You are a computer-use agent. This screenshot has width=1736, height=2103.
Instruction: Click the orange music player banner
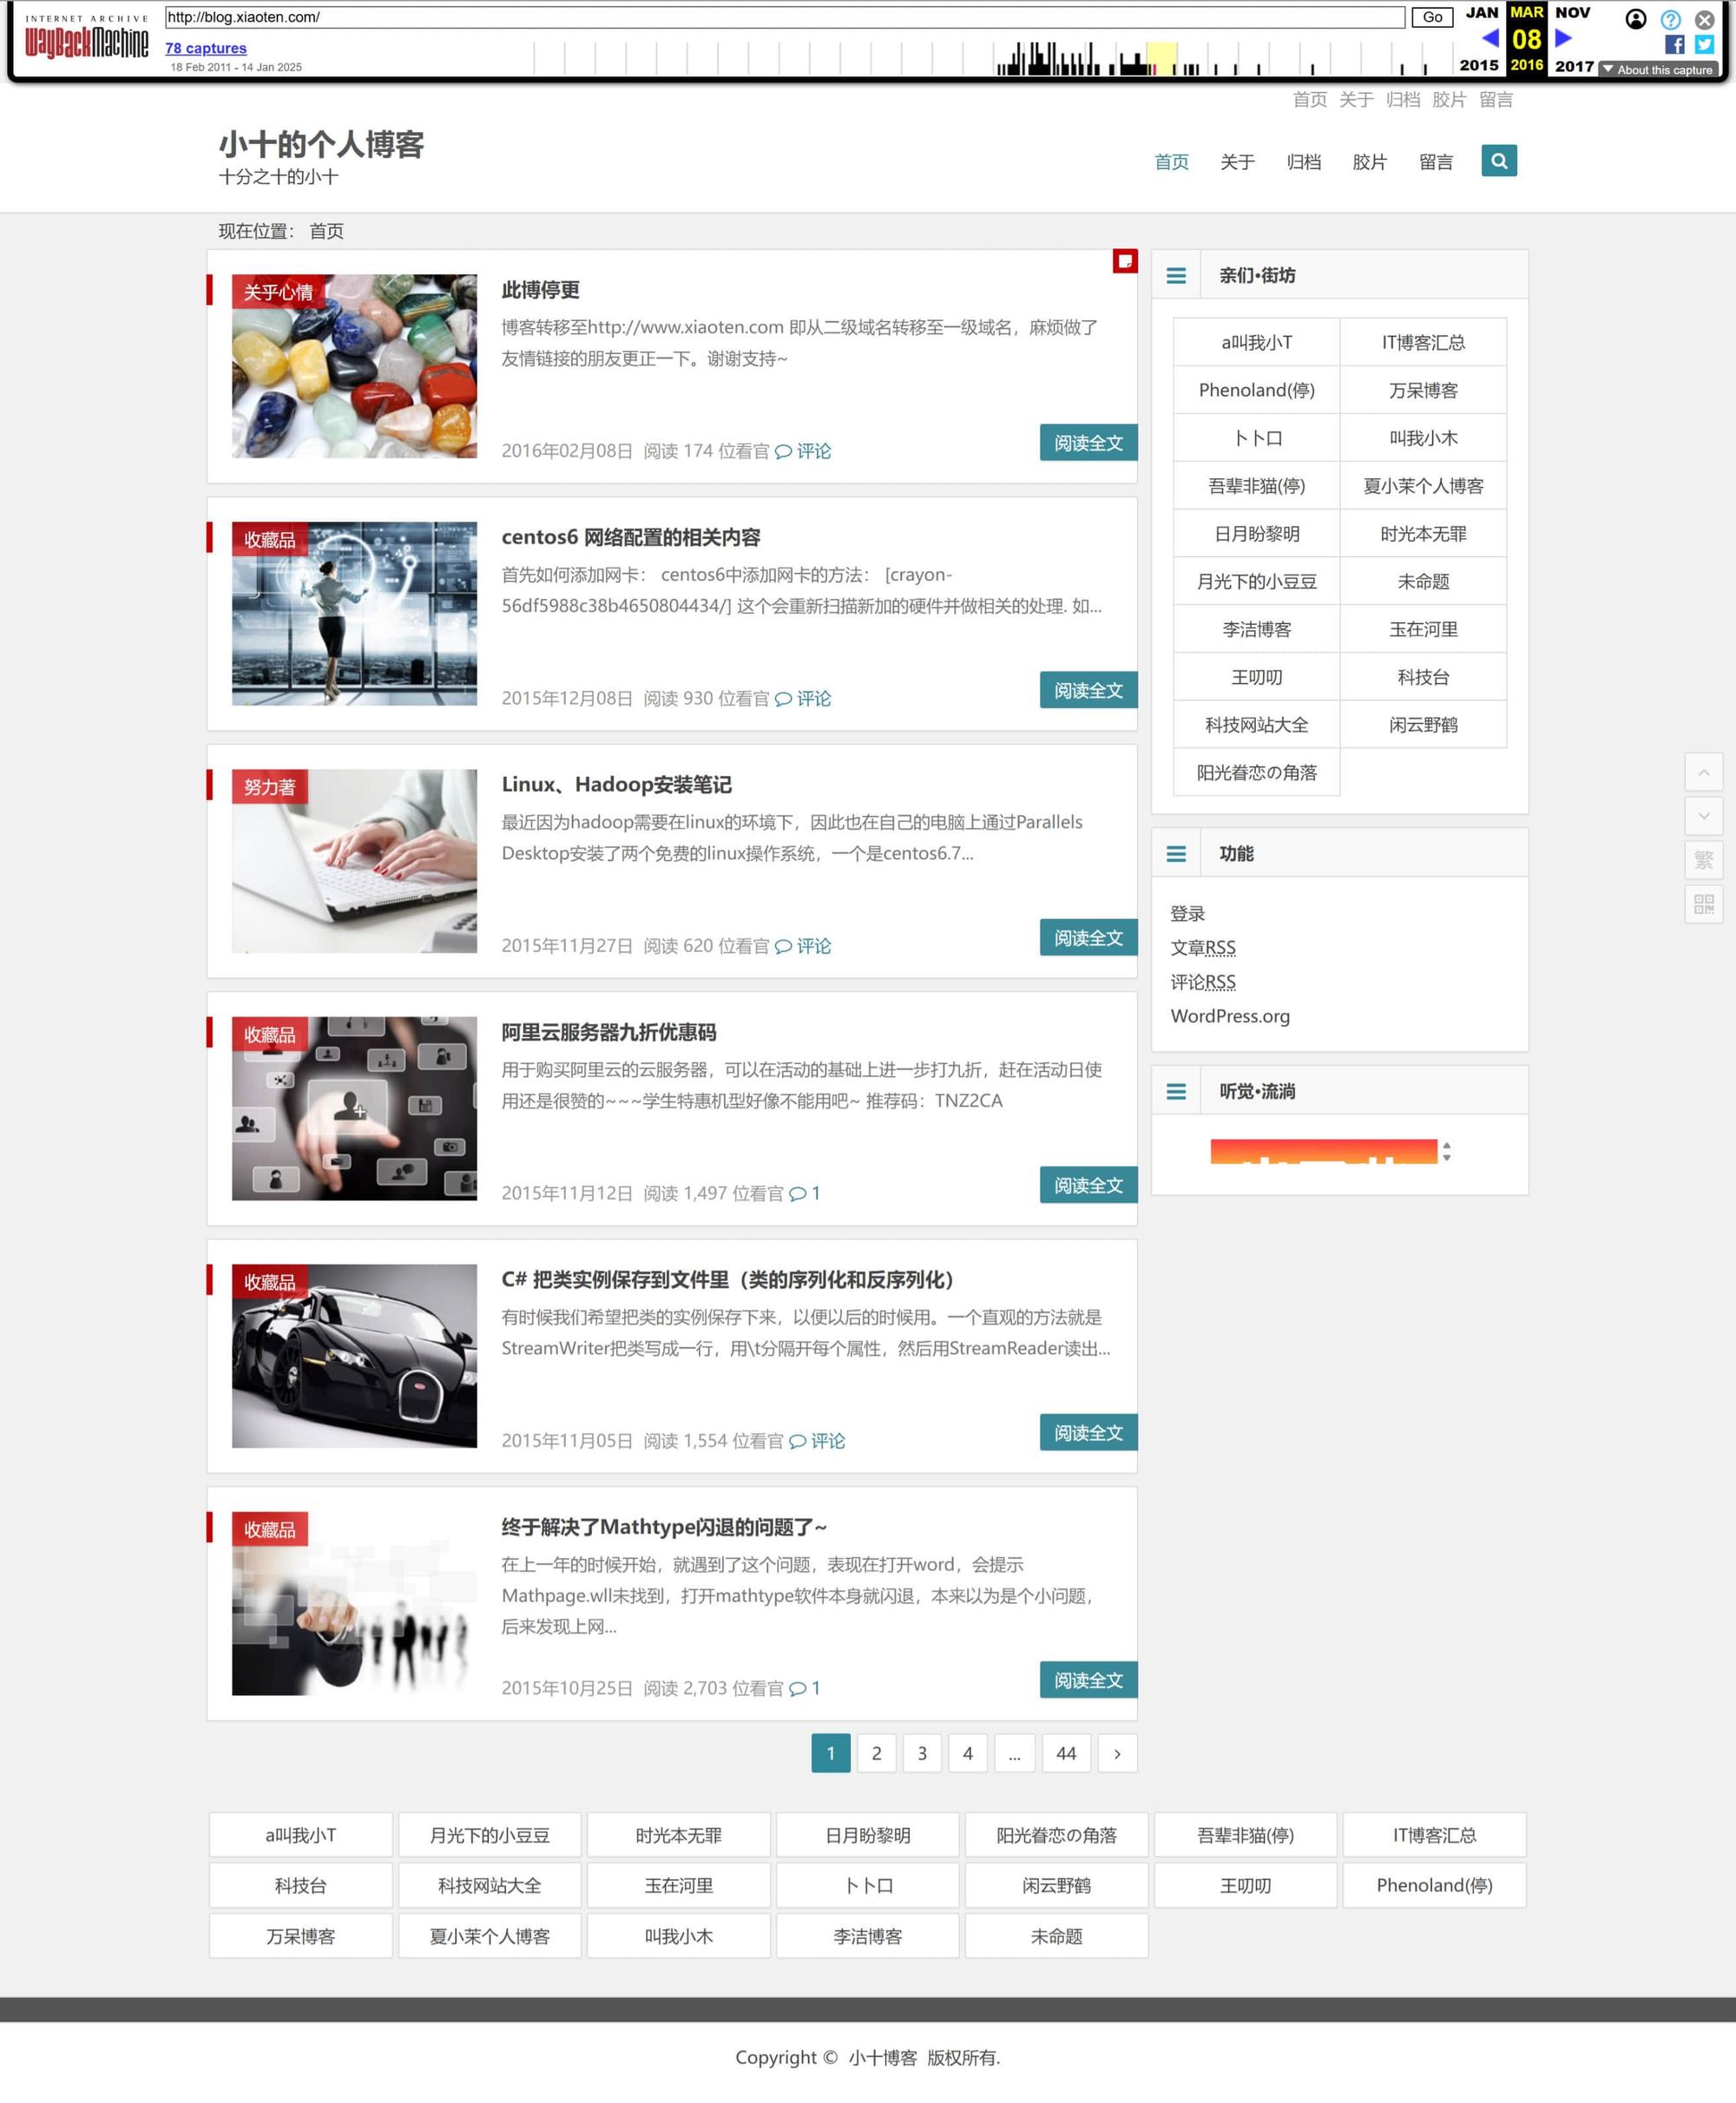(x=1322, y=1151)
